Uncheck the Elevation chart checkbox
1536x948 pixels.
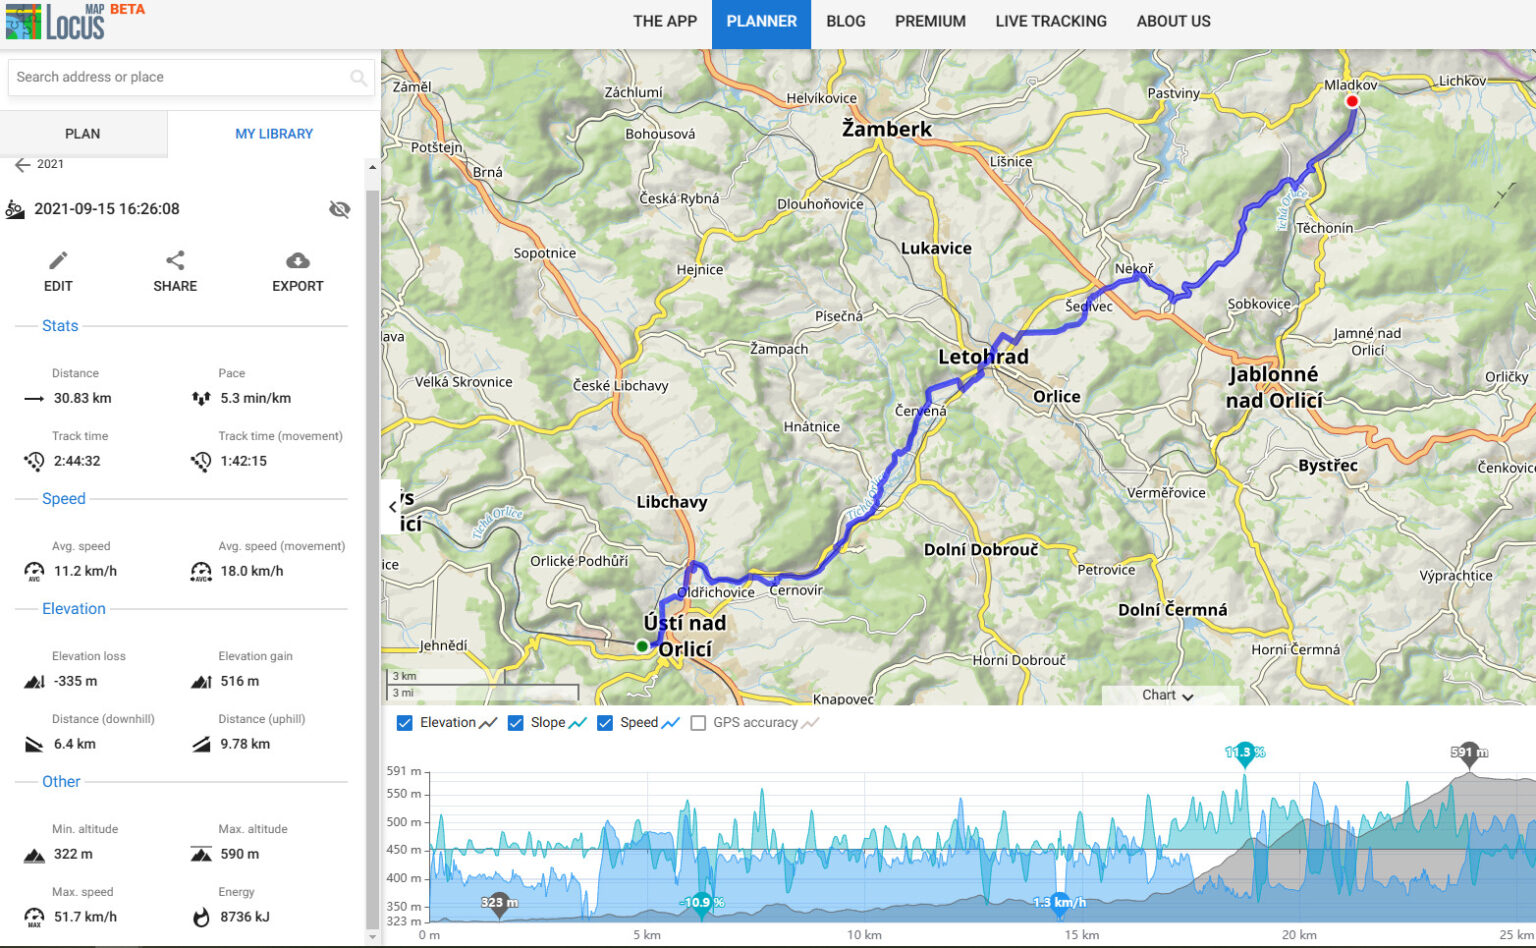click(x=404, y=722)
